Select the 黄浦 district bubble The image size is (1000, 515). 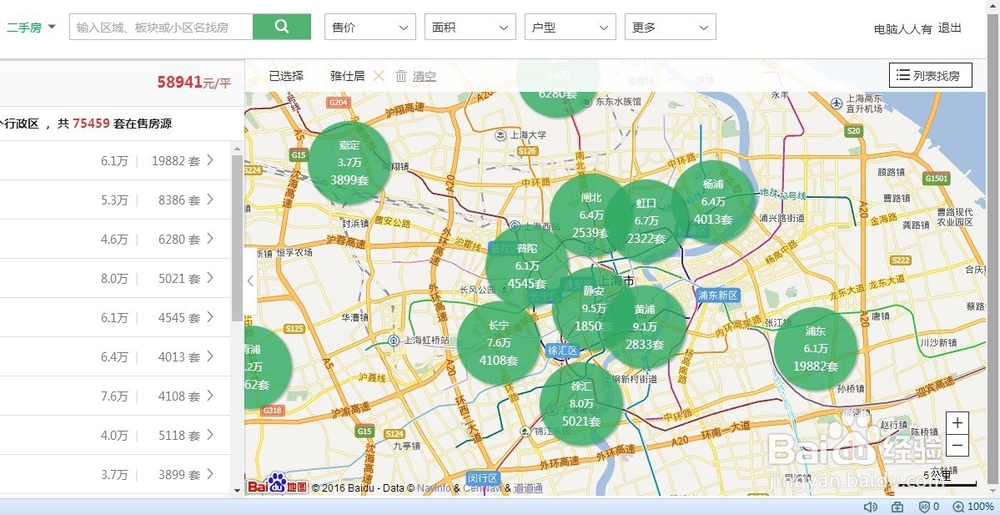point(645,327)
